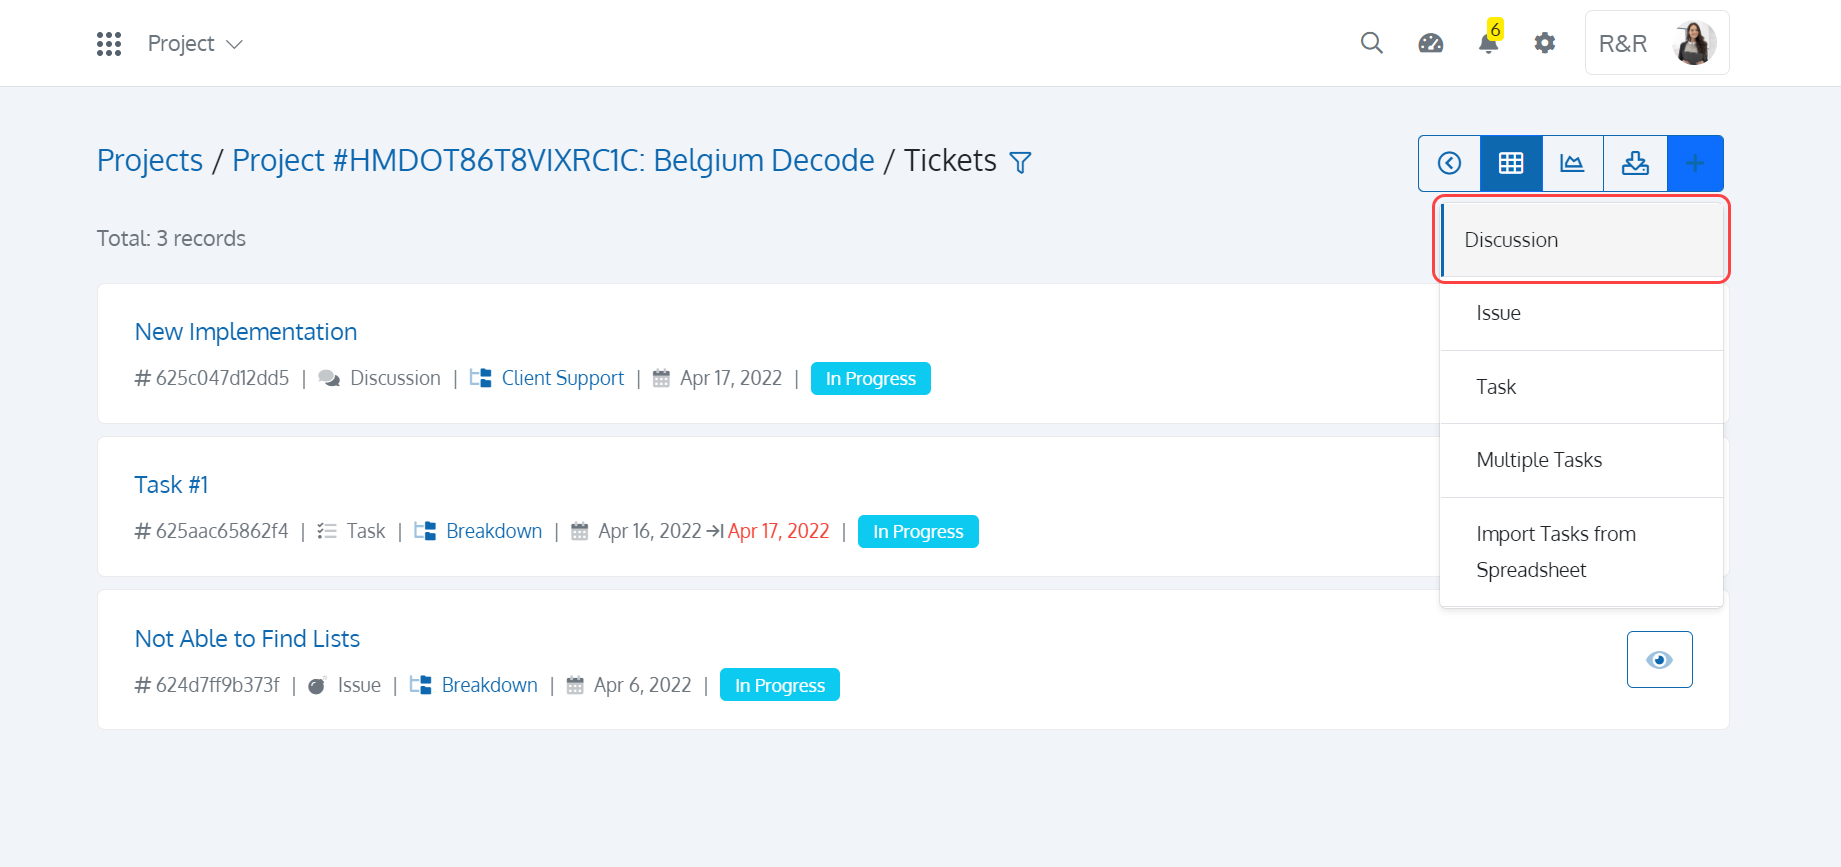The image size is (1841, 867).
Task: Expand the Project dropdown menu
Action: [x=195, y=44]
